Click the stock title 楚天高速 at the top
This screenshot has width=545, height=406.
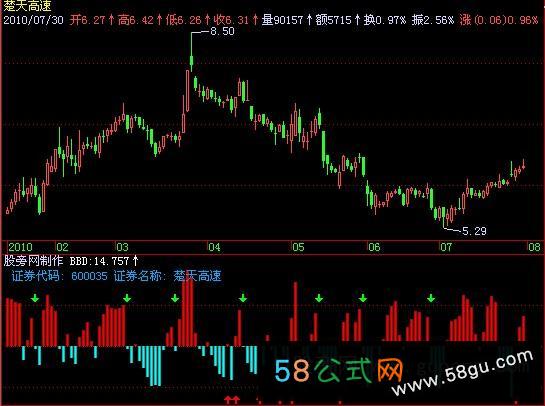coord(27,5)
